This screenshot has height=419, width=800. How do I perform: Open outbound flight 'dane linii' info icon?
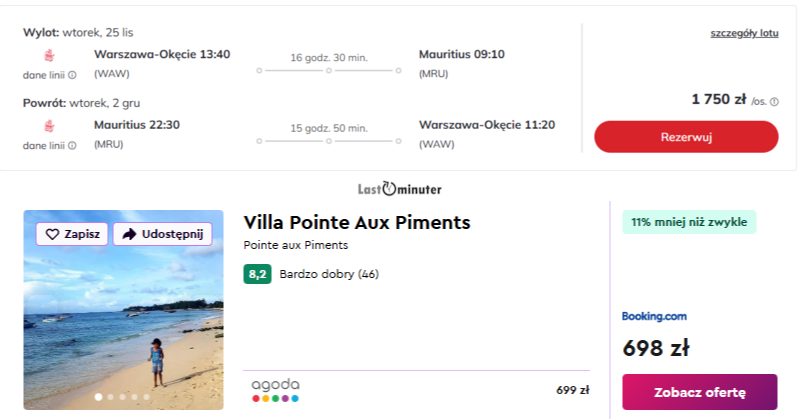[x=72, y=75]
